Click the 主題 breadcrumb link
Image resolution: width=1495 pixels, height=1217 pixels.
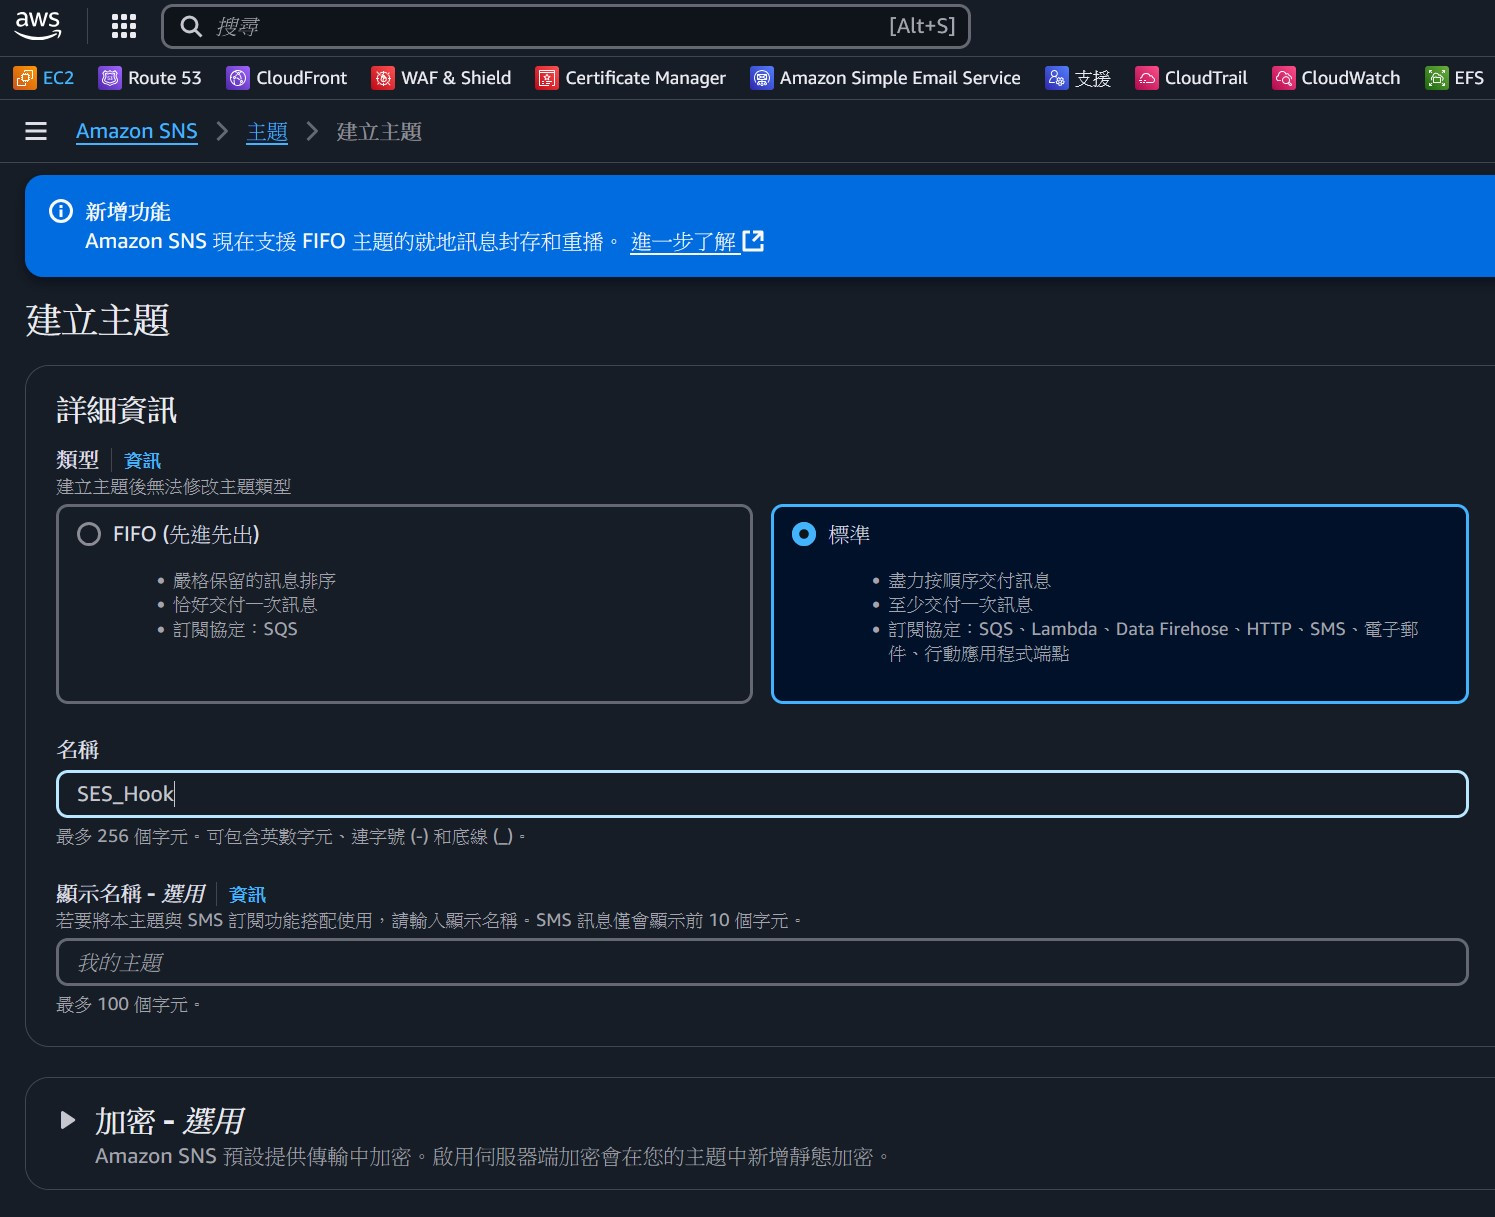click(x=267, y=132)
